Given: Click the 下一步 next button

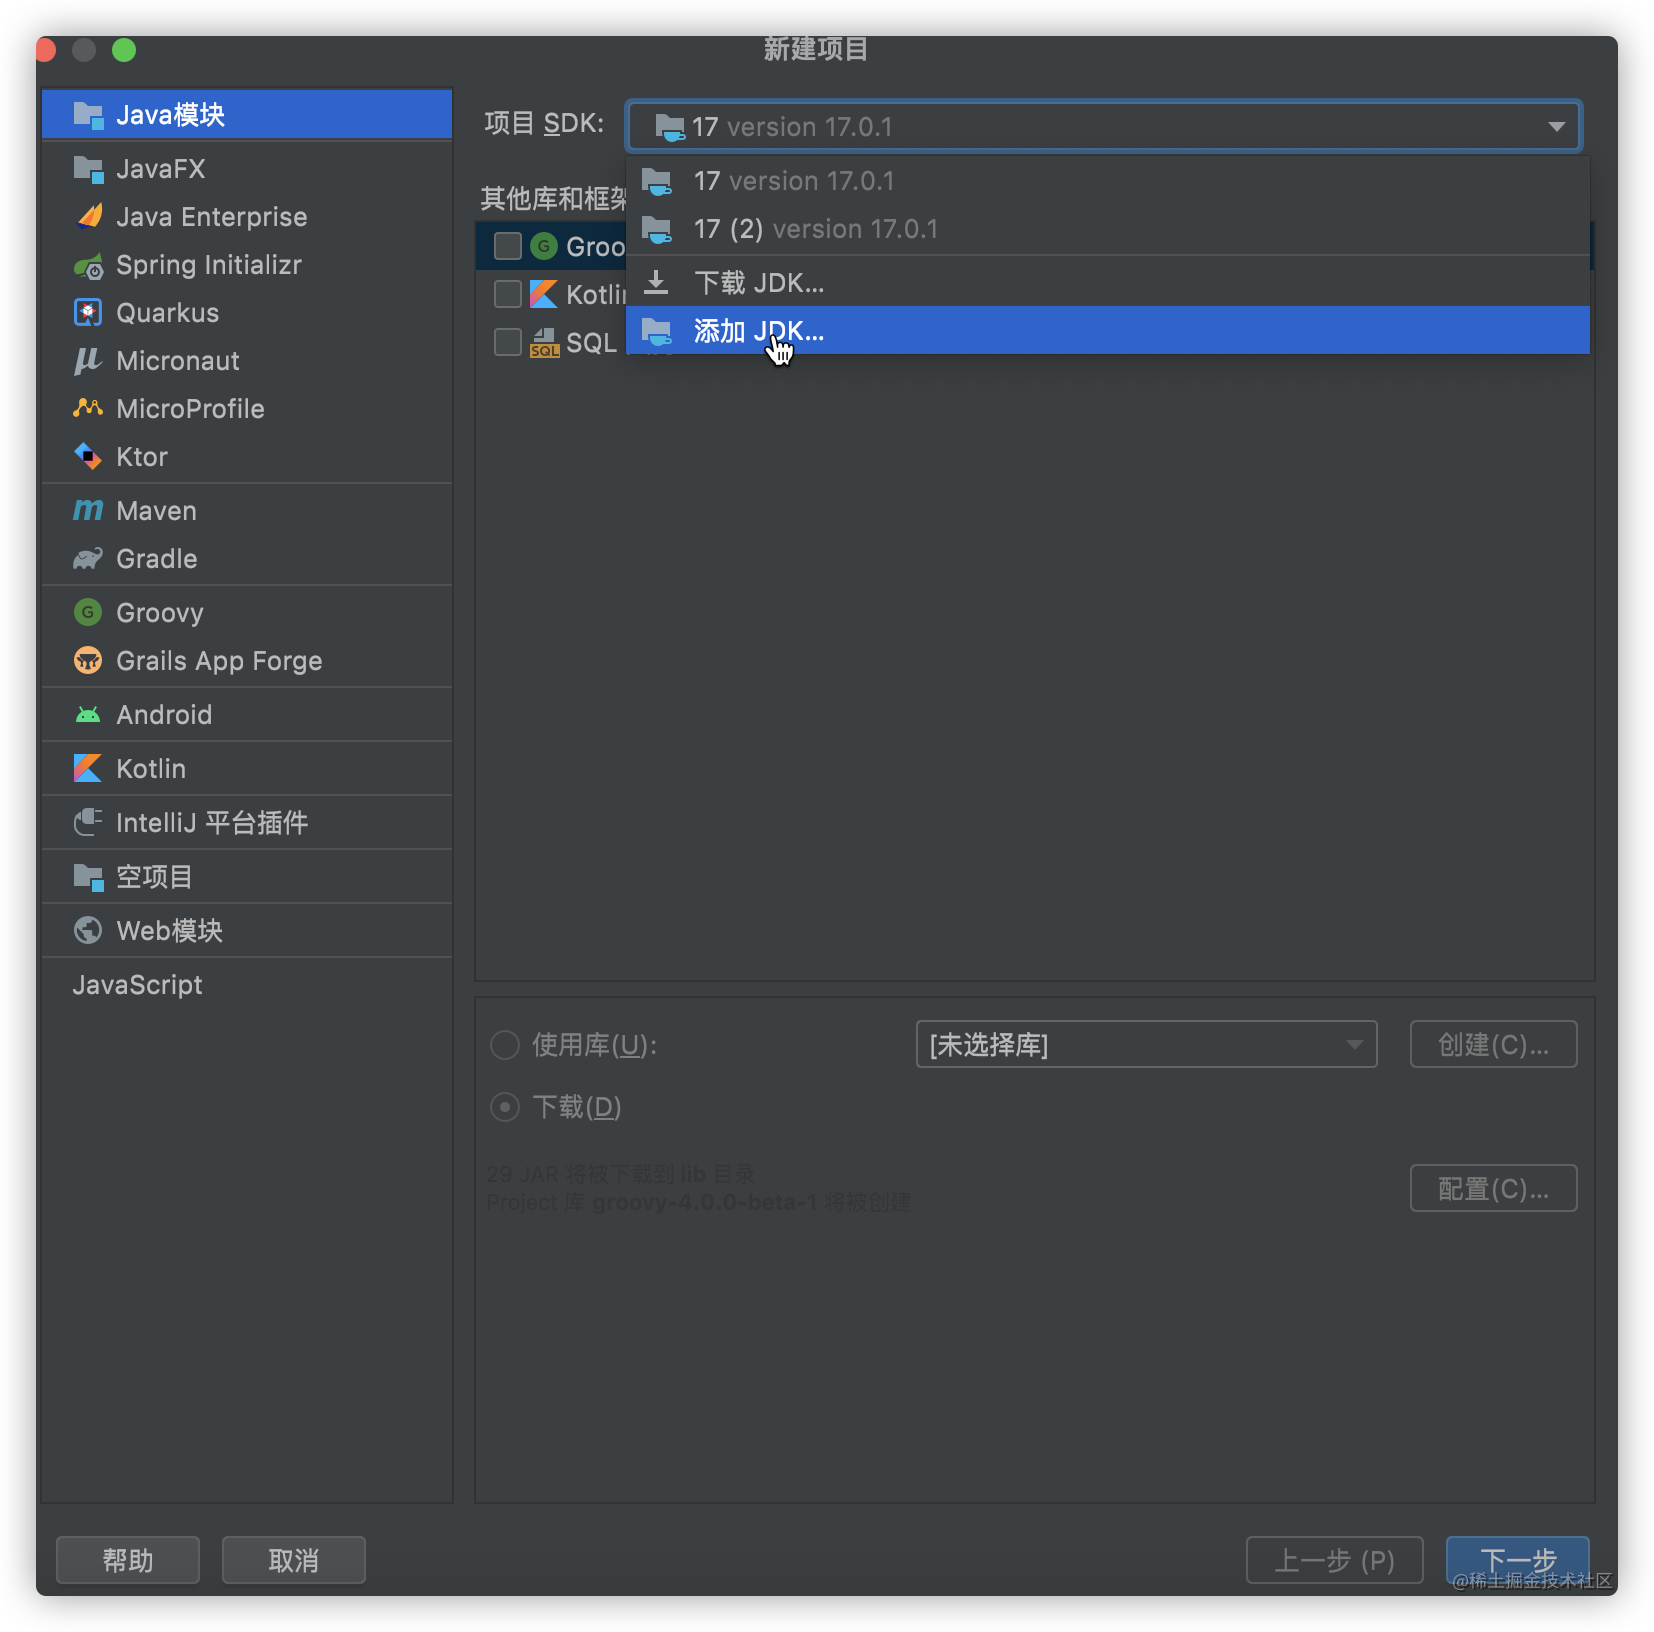Looking at the screenshot, I should point(1517,1560).
